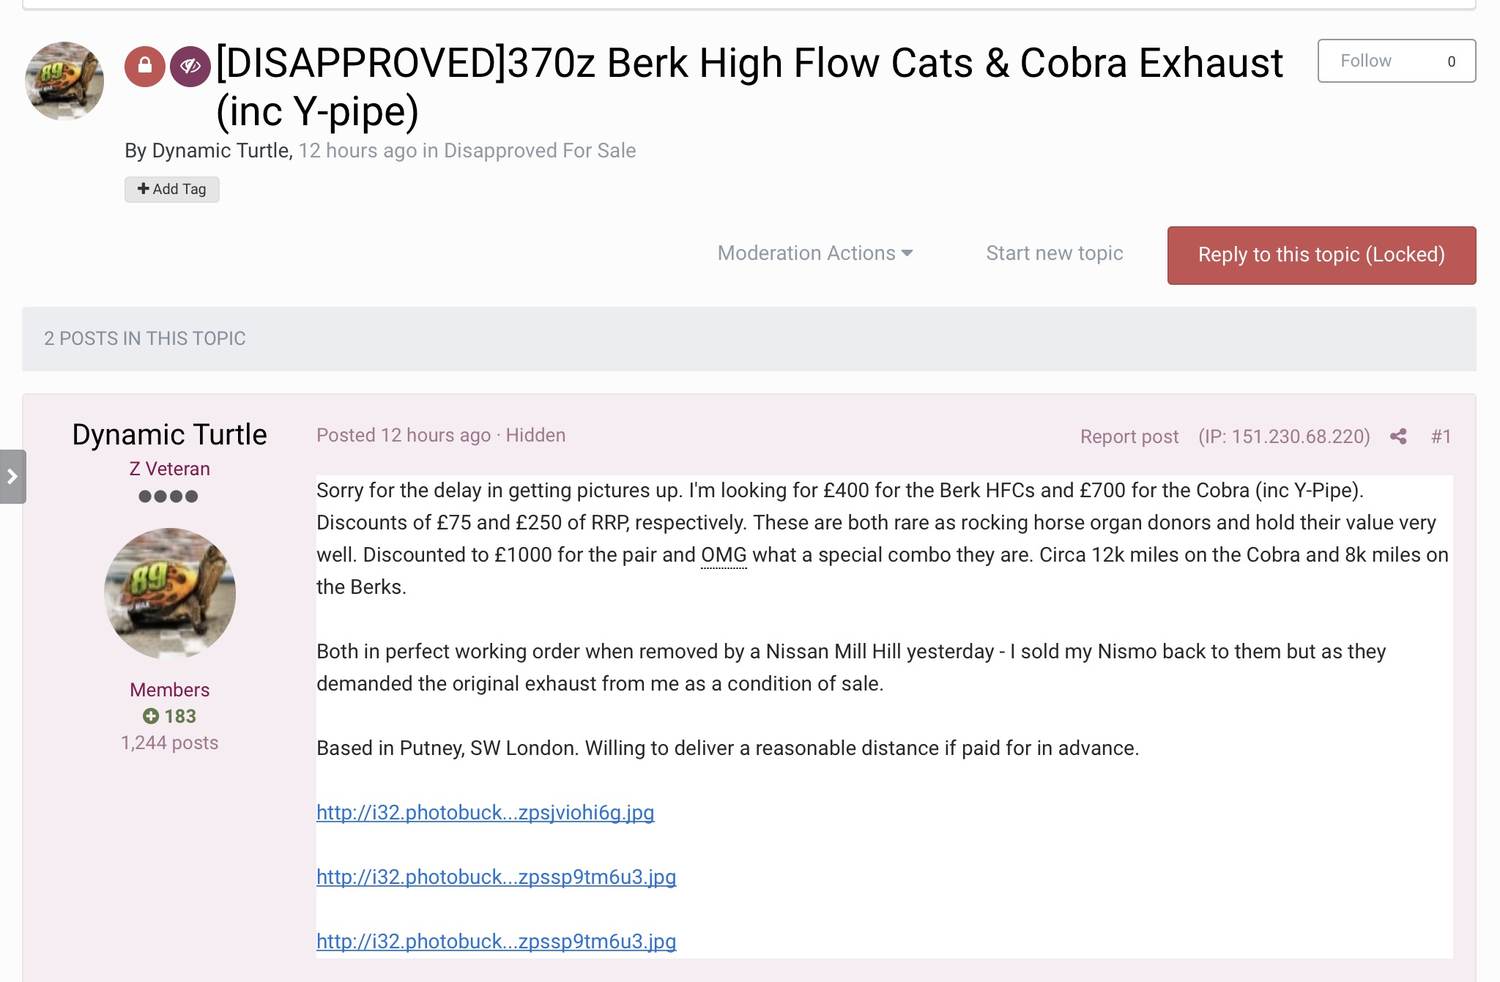Click Dynamic Turtle username in post sidebar
This screenshot has width=1500, height=982.
(170, 435)
